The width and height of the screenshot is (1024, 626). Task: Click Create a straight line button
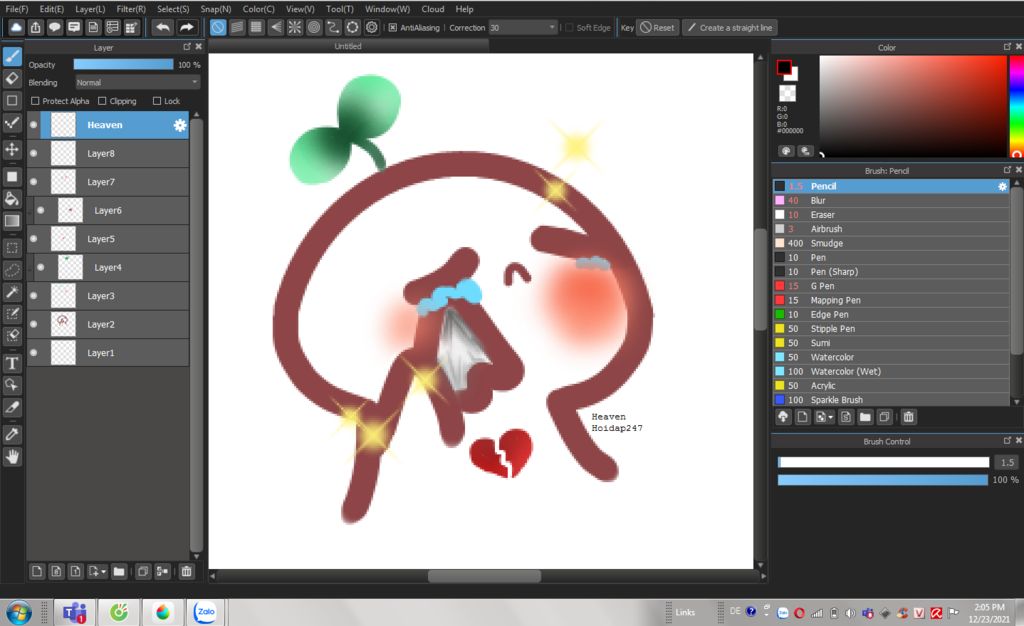coord(729,27)
